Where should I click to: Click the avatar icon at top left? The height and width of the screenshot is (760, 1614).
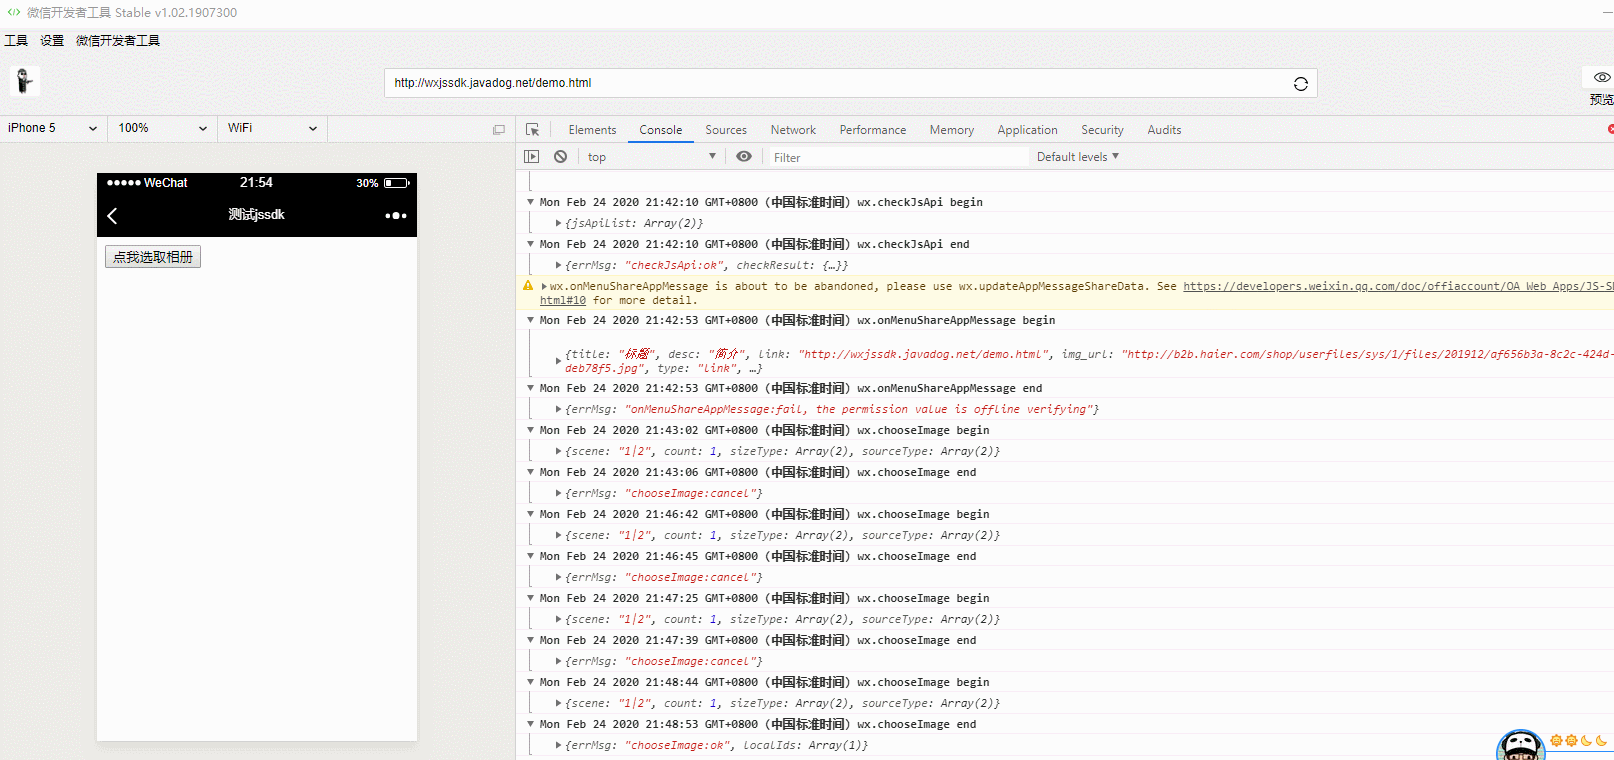pyautogui.click(x=25, y=81)
